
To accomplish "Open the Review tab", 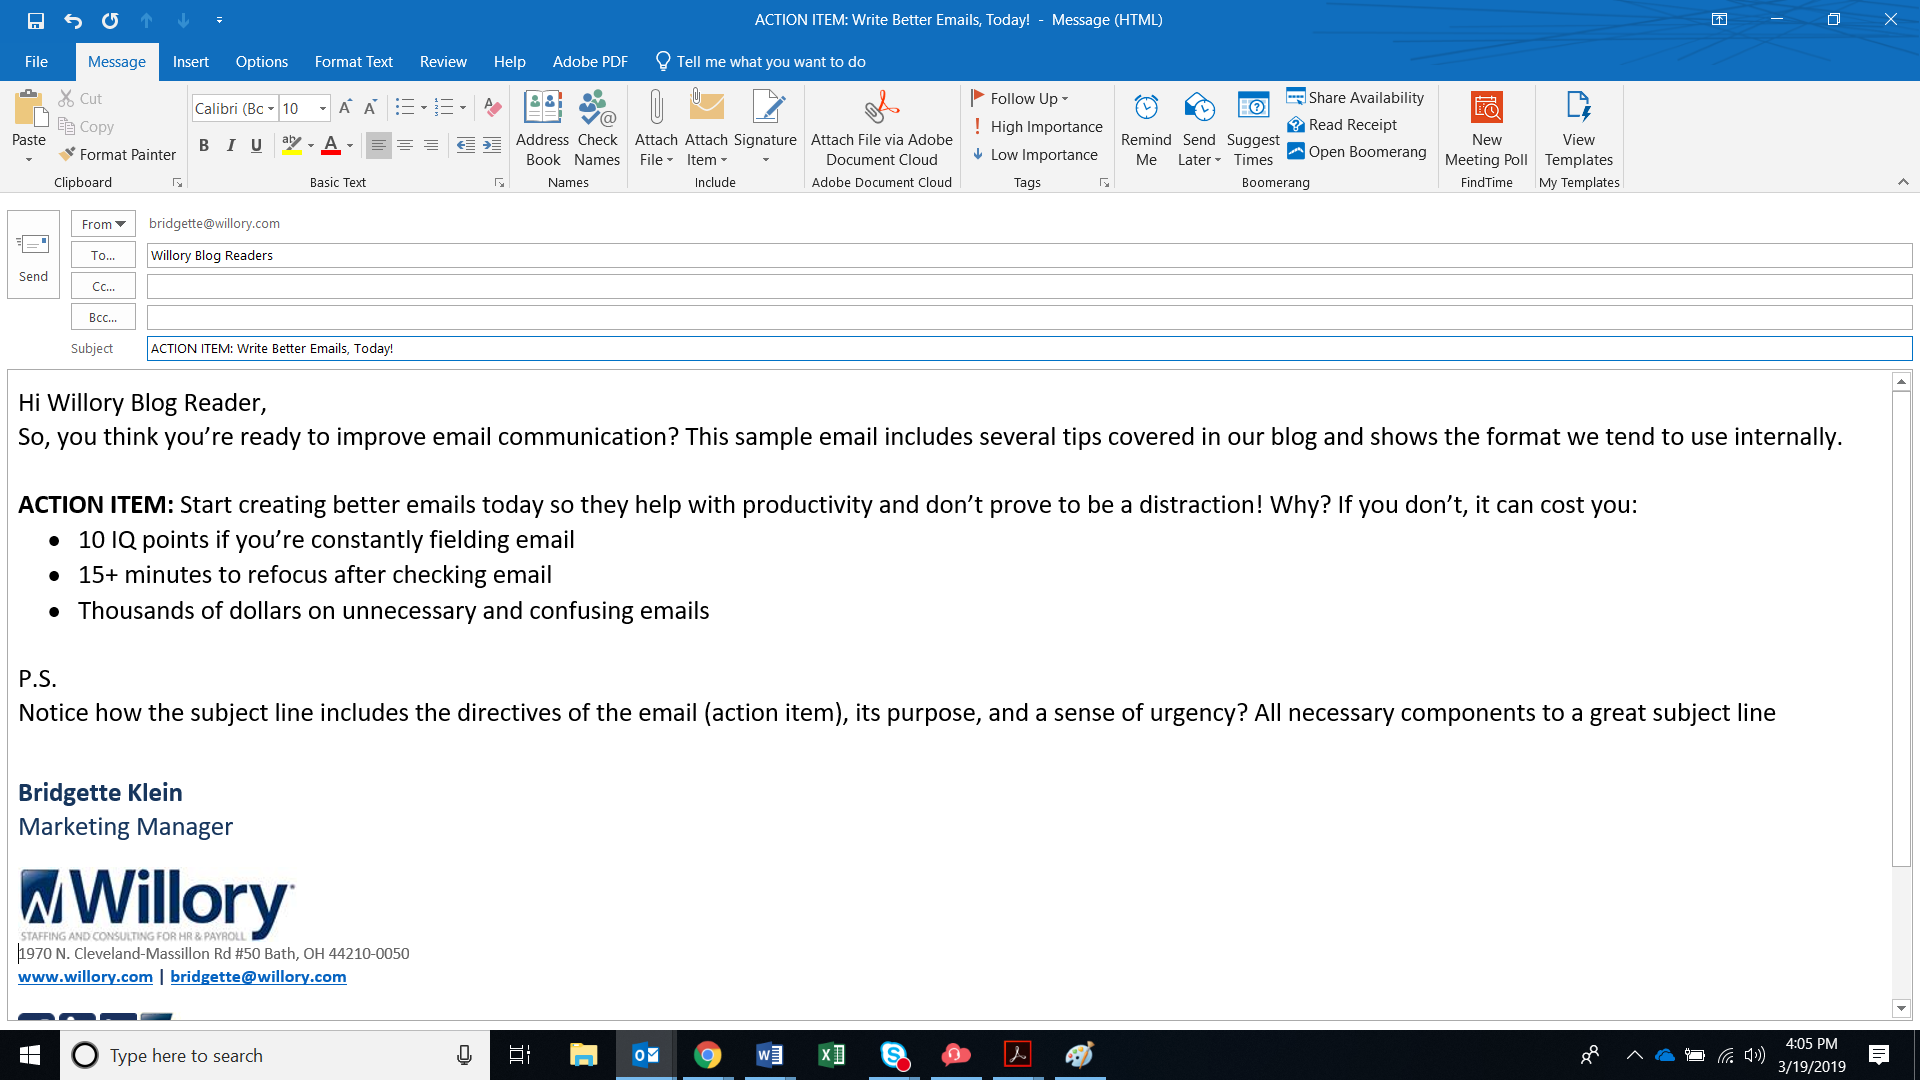I will click(x=443, y=62).
